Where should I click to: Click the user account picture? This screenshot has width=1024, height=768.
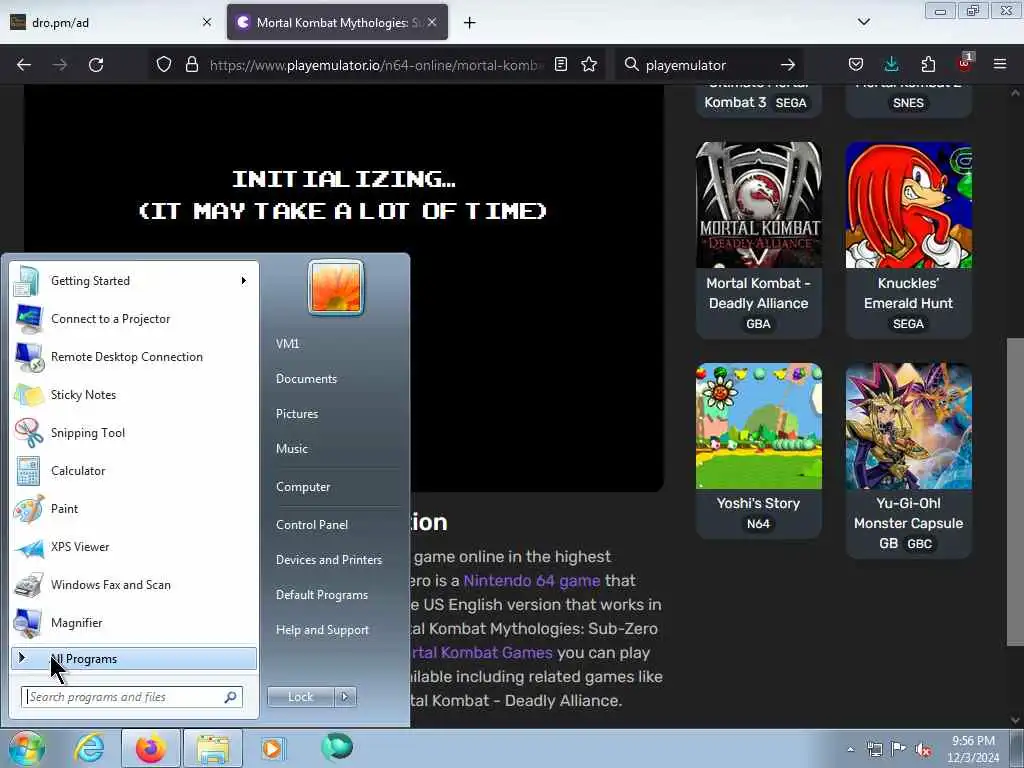point(336,287)
